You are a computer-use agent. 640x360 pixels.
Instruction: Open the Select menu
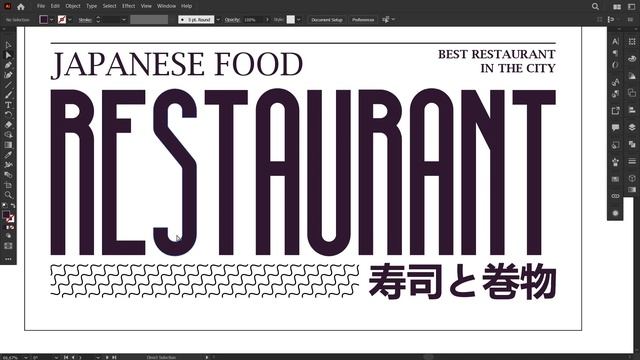pyautogui.click(x=109, y=6)
